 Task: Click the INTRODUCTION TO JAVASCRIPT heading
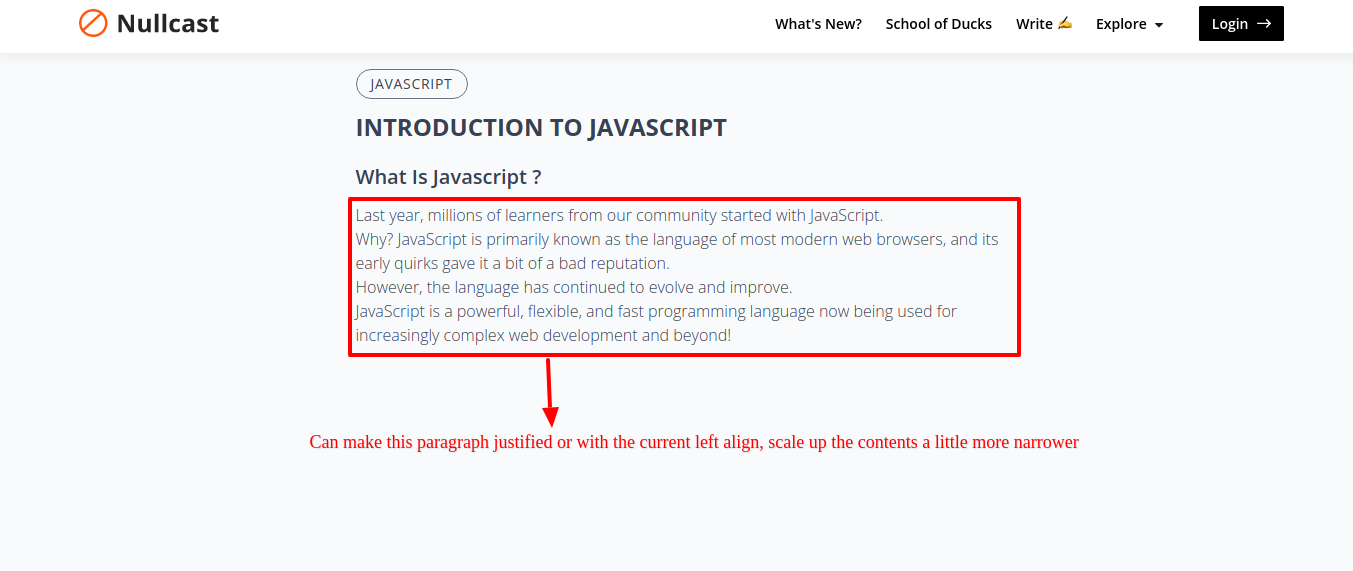pyautogui.click(x=541, y=128)
